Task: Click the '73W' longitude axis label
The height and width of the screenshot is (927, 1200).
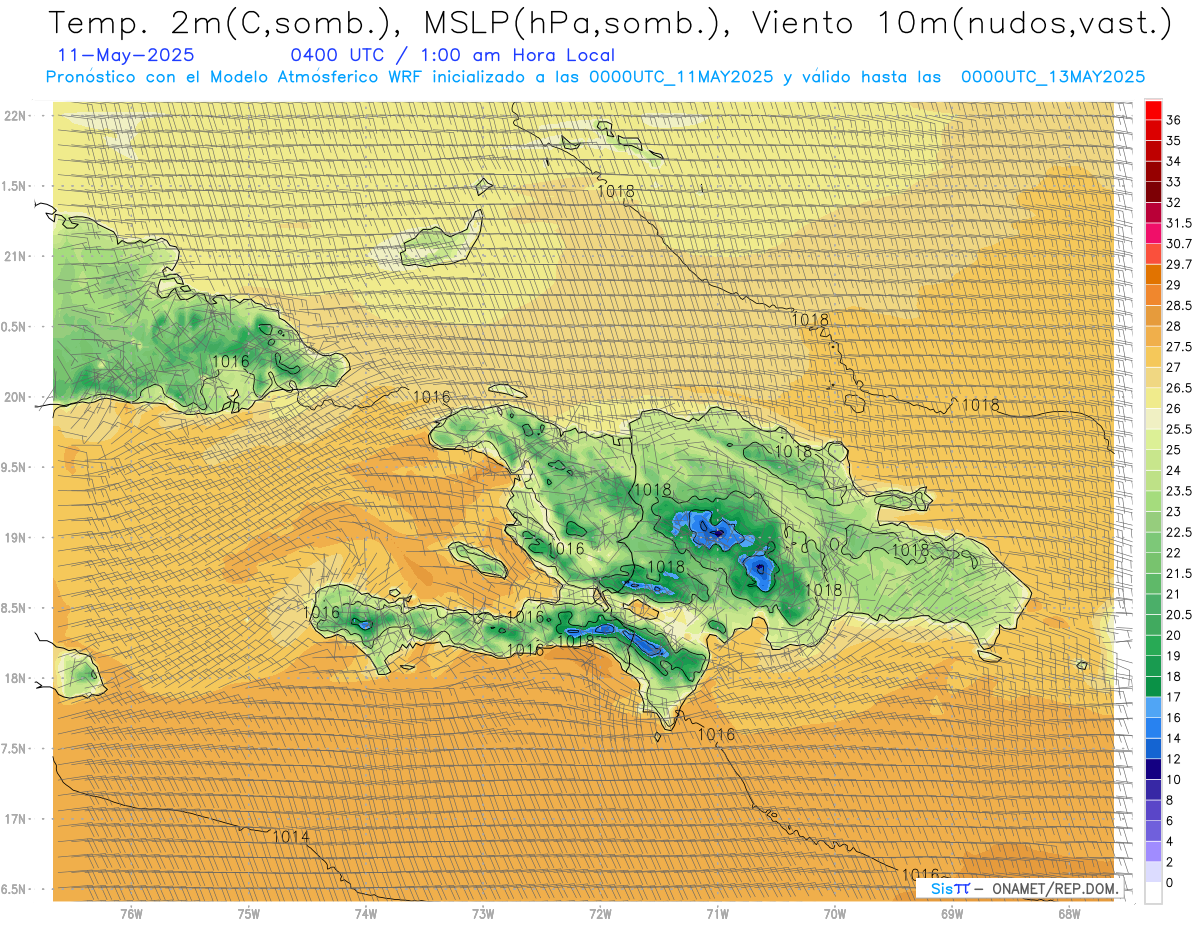Action: click(x=483, y=914)
